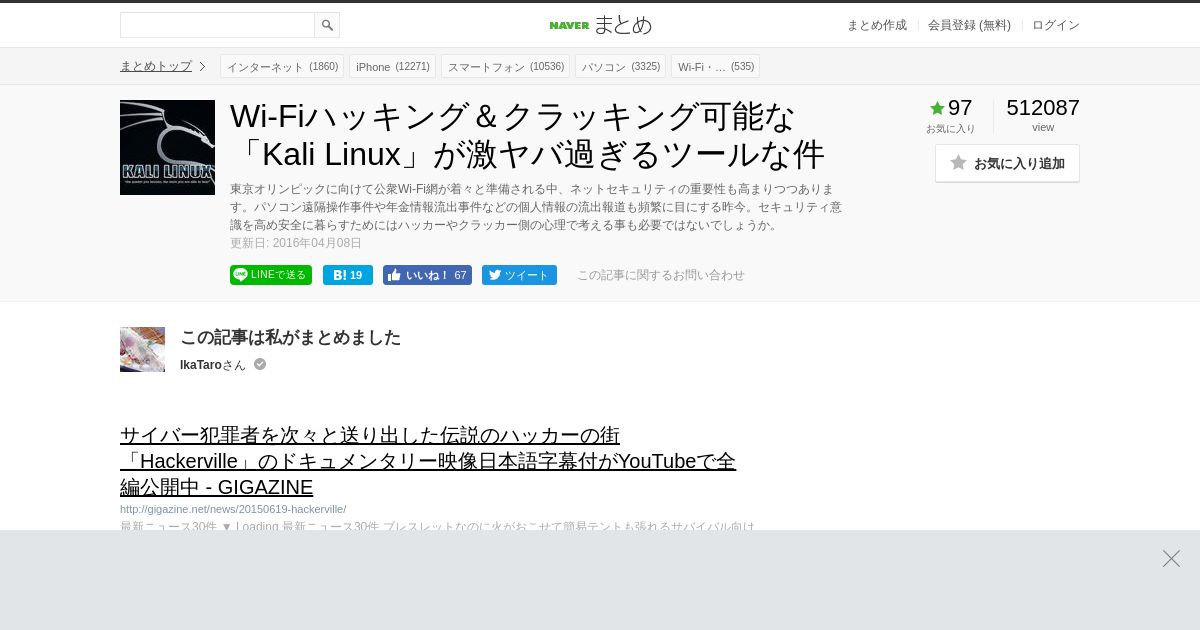Open この記事に関するお問い合わせ link
Image resolution: width=1200 pixels, height=630 pixels.
coord(660,275)
